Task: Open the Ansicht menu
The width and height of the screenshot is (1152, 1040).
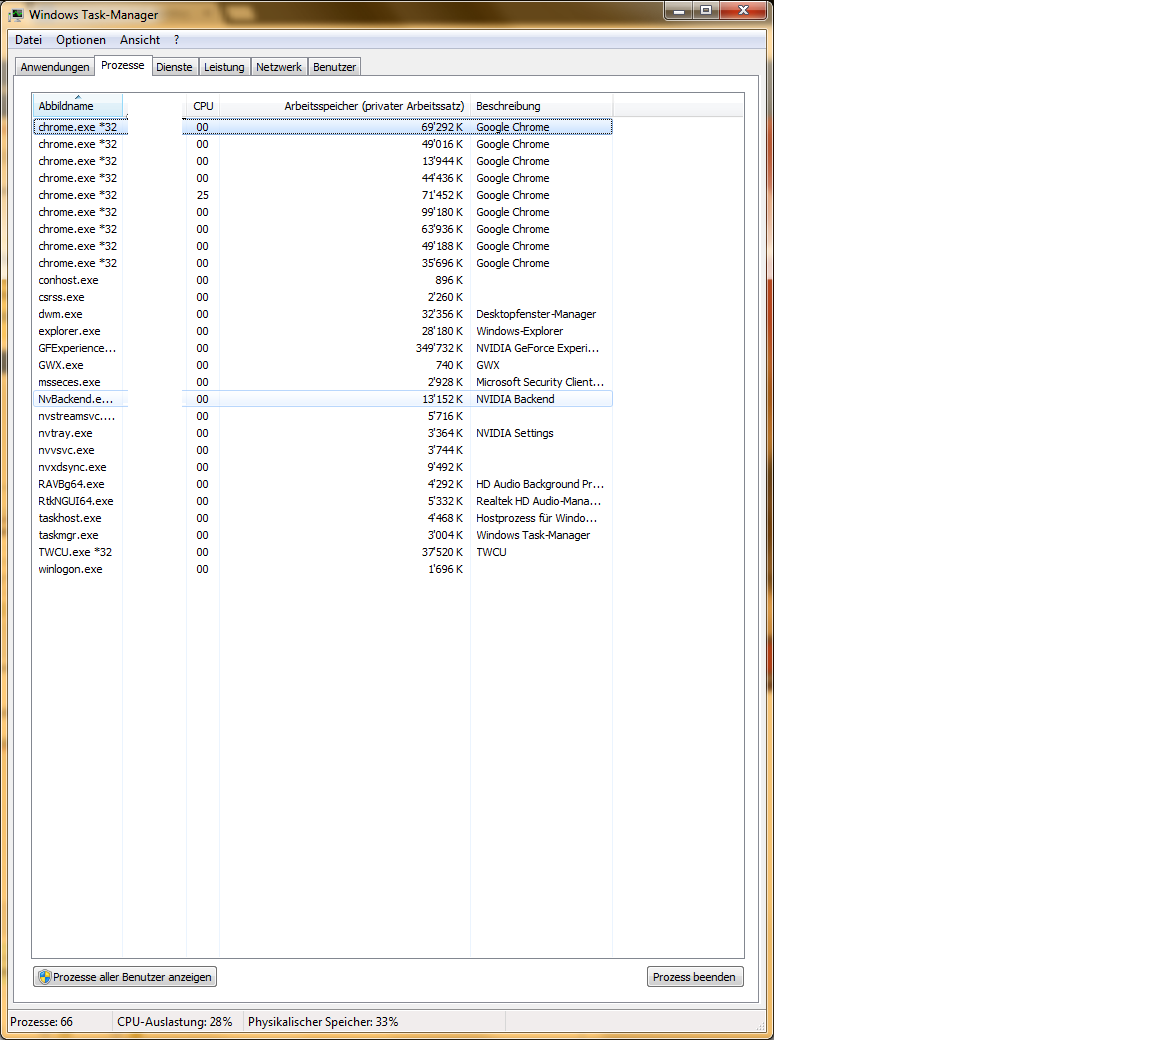Action: click(140, 40)
